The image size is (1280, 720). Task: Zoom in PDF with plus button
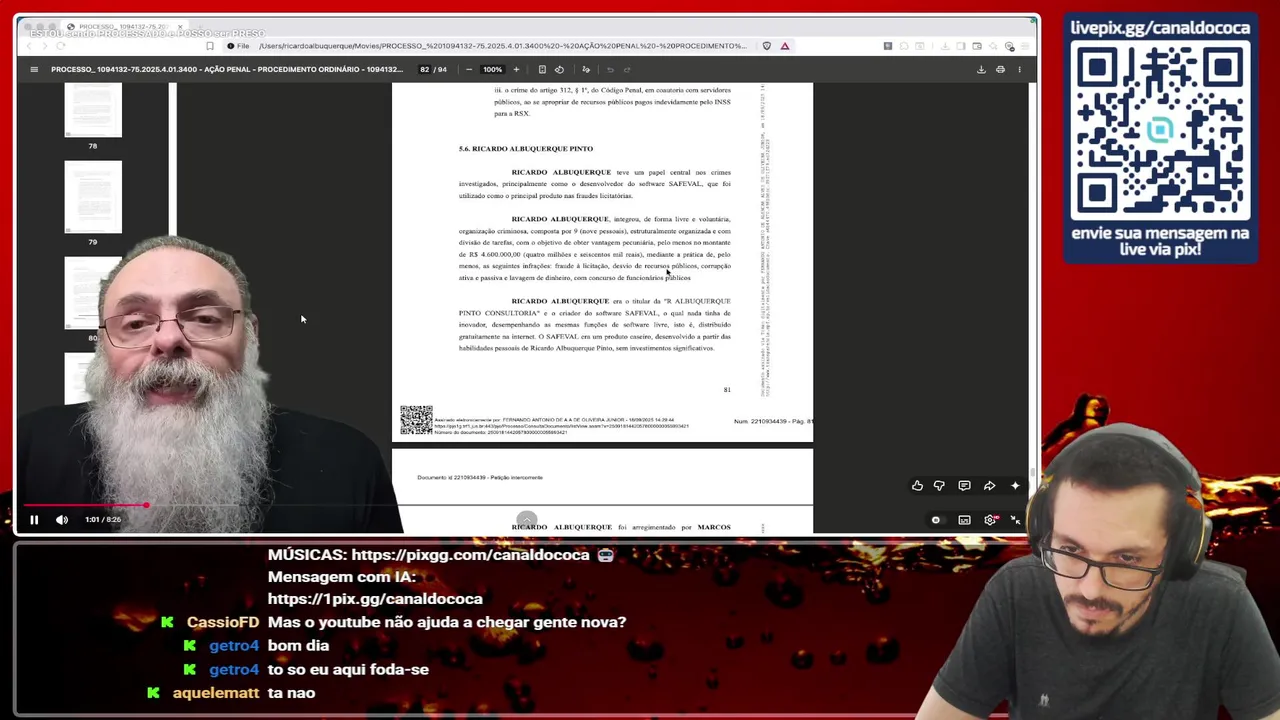516,69
